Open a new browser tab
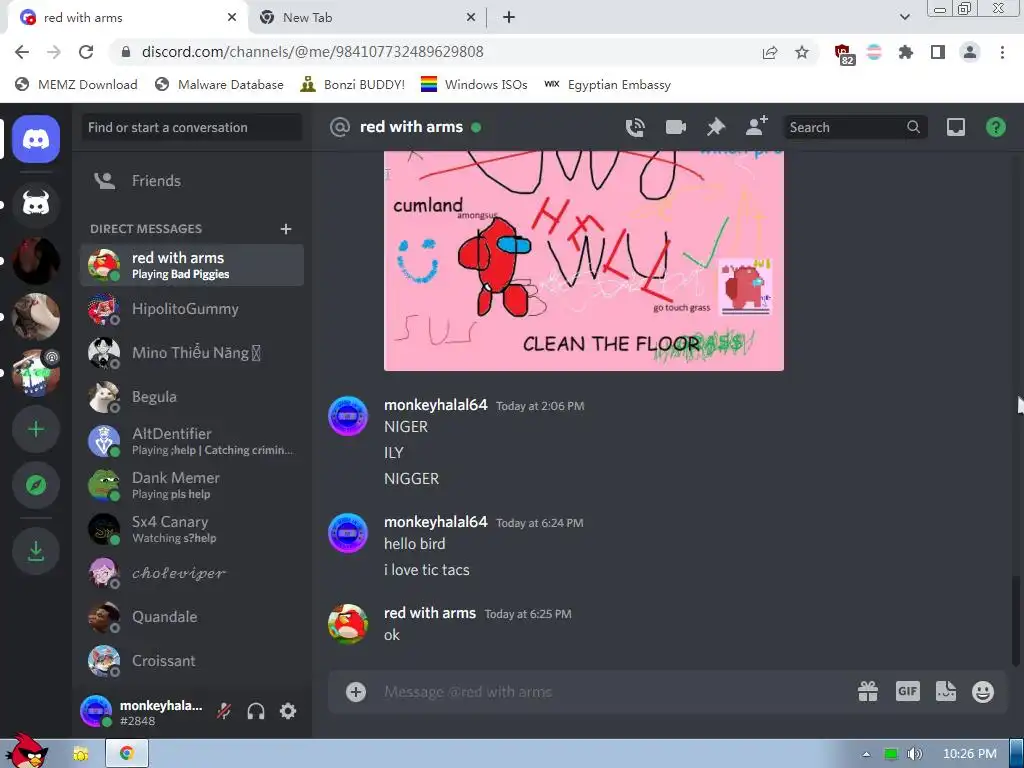The width and height of the screenshot is (1024, 768). pyautogui.click(x=509, y=18)
